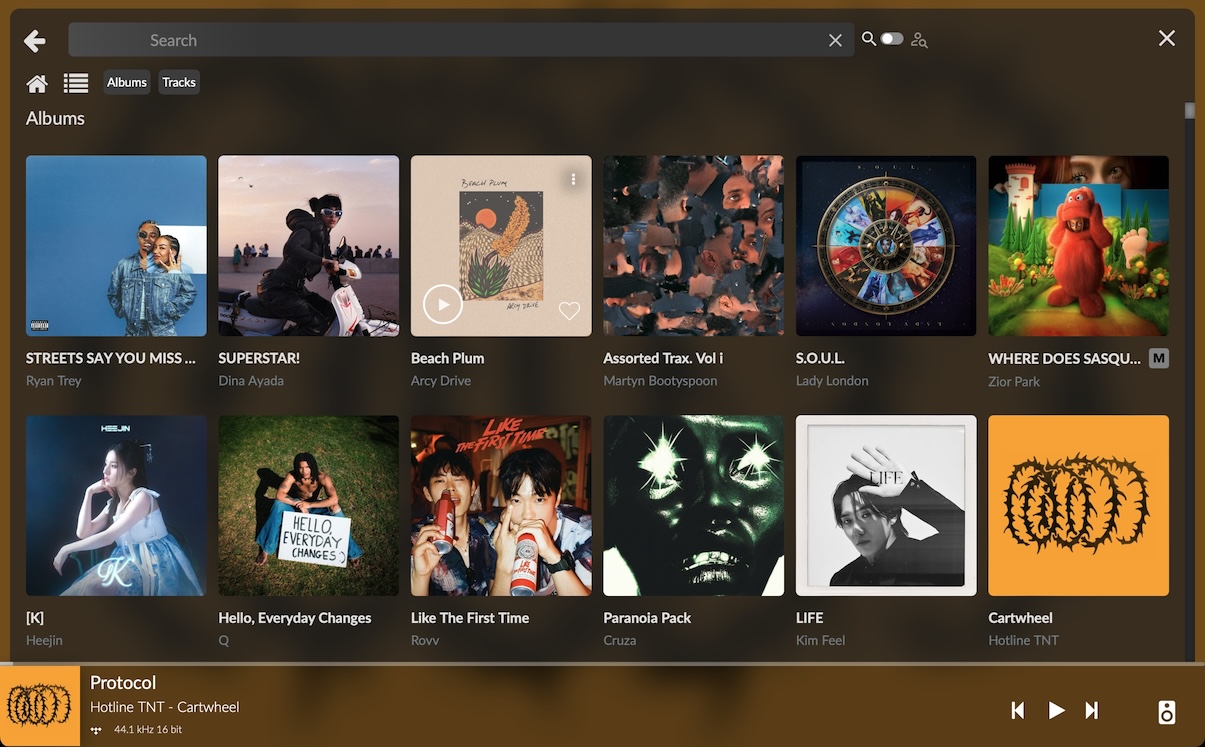The height and width of the screenshot is (747, 1205).
Task: Click artist name Zior Park
Action: [1014, 382]
